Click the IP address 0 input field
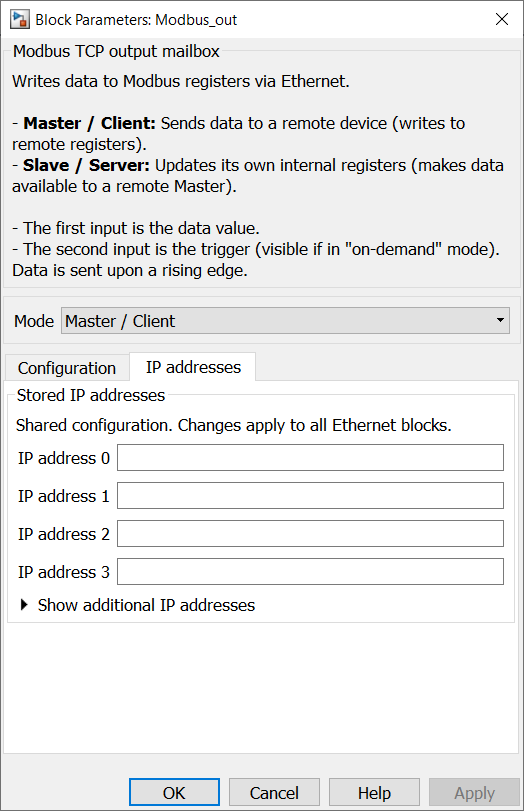 310,458
